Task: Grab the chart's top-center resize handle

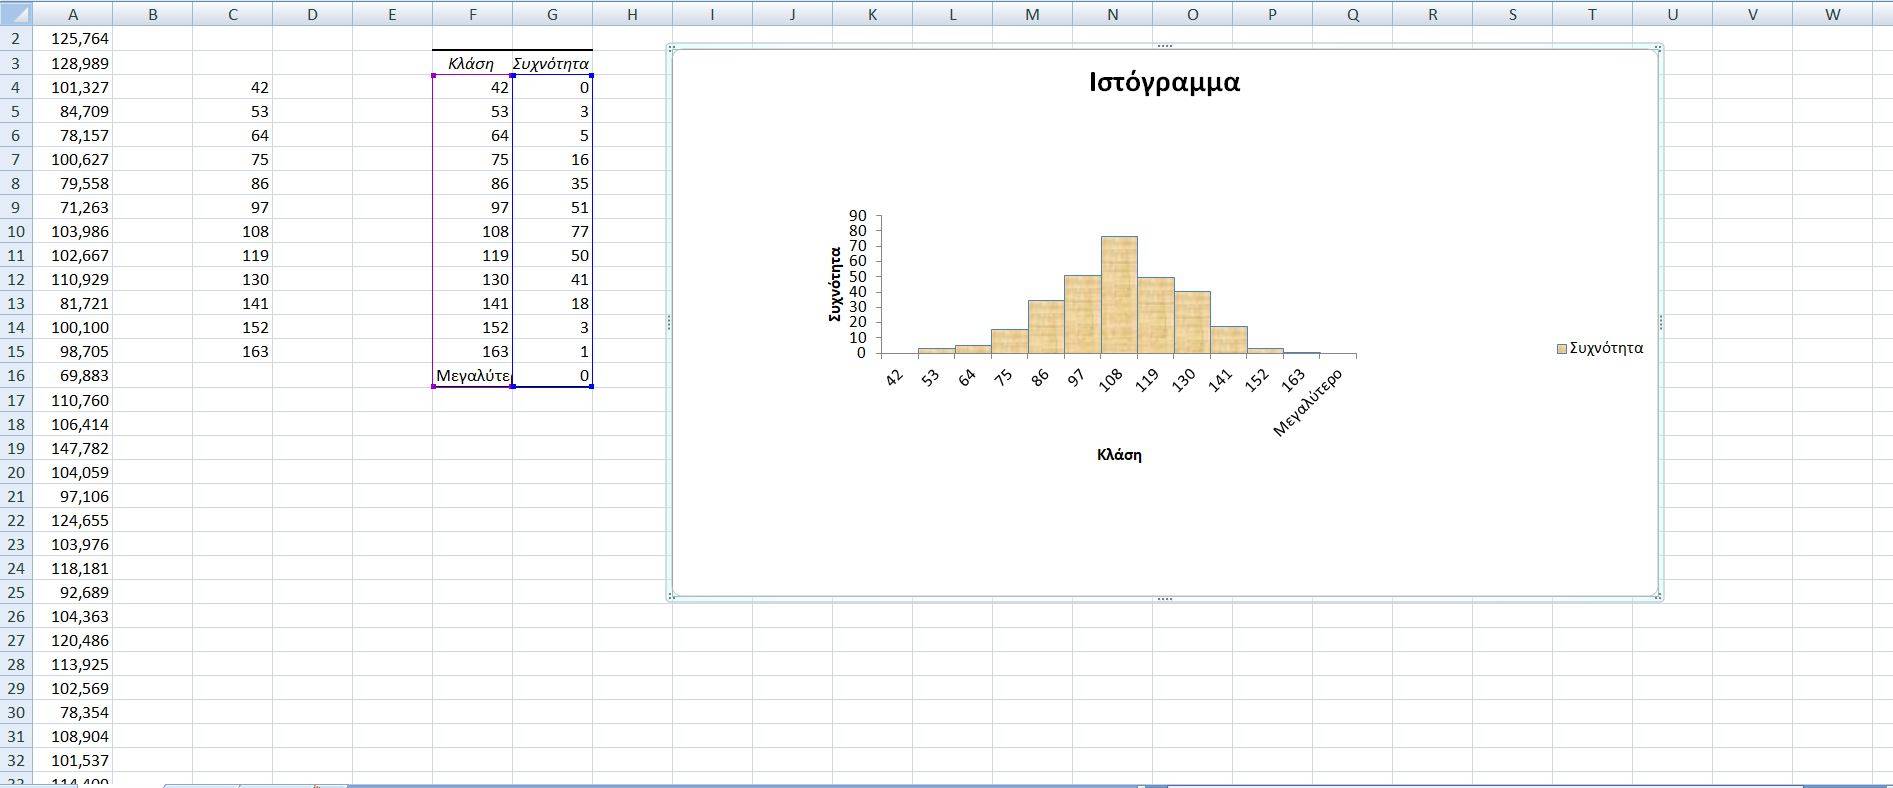Action: tap(1164, 46)
